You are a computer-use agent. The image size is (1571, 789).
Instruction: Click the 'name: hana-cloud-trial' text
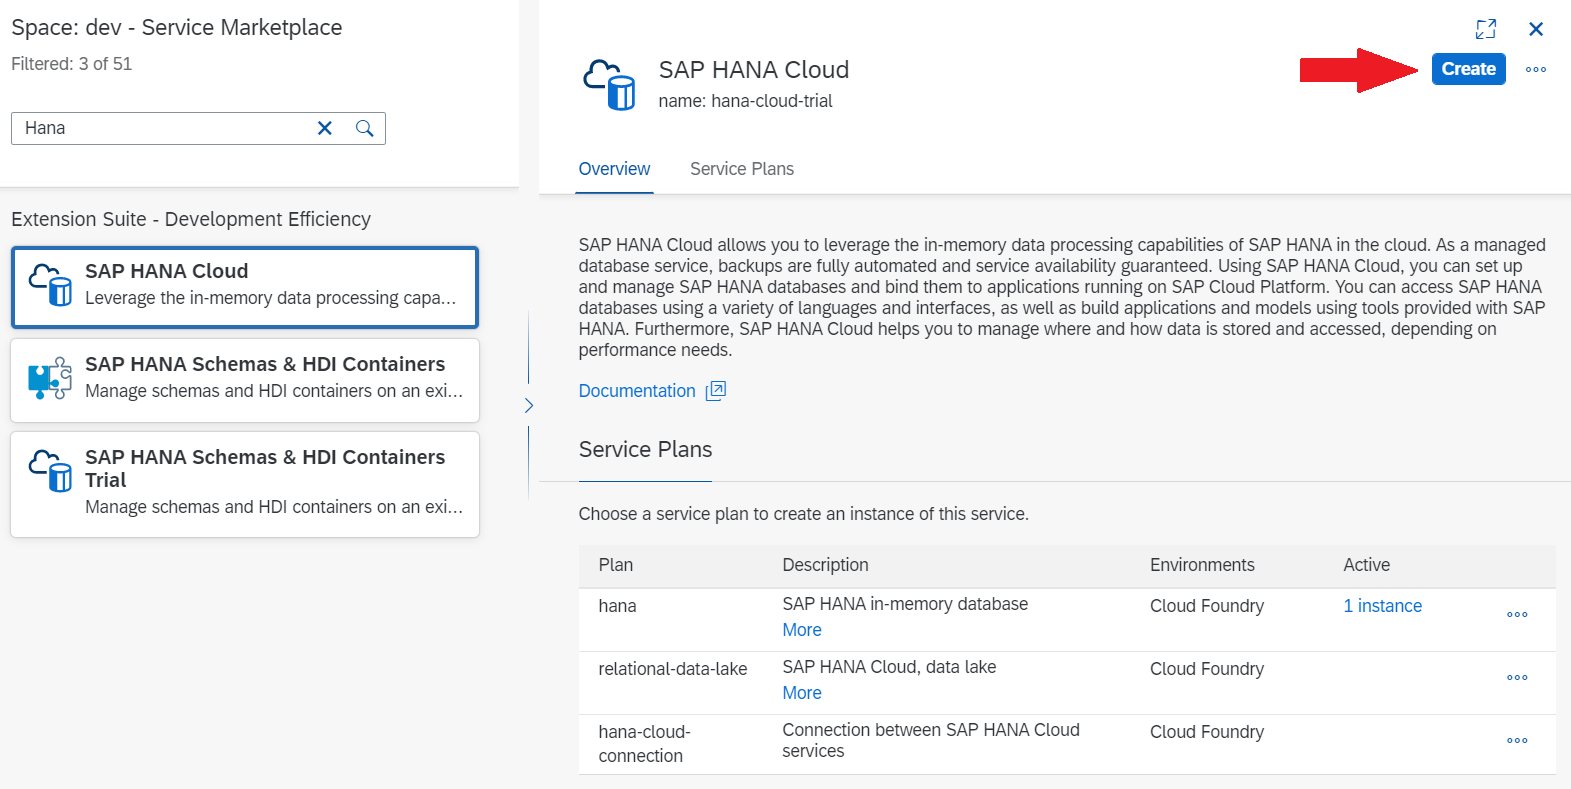tap(745, 101)
